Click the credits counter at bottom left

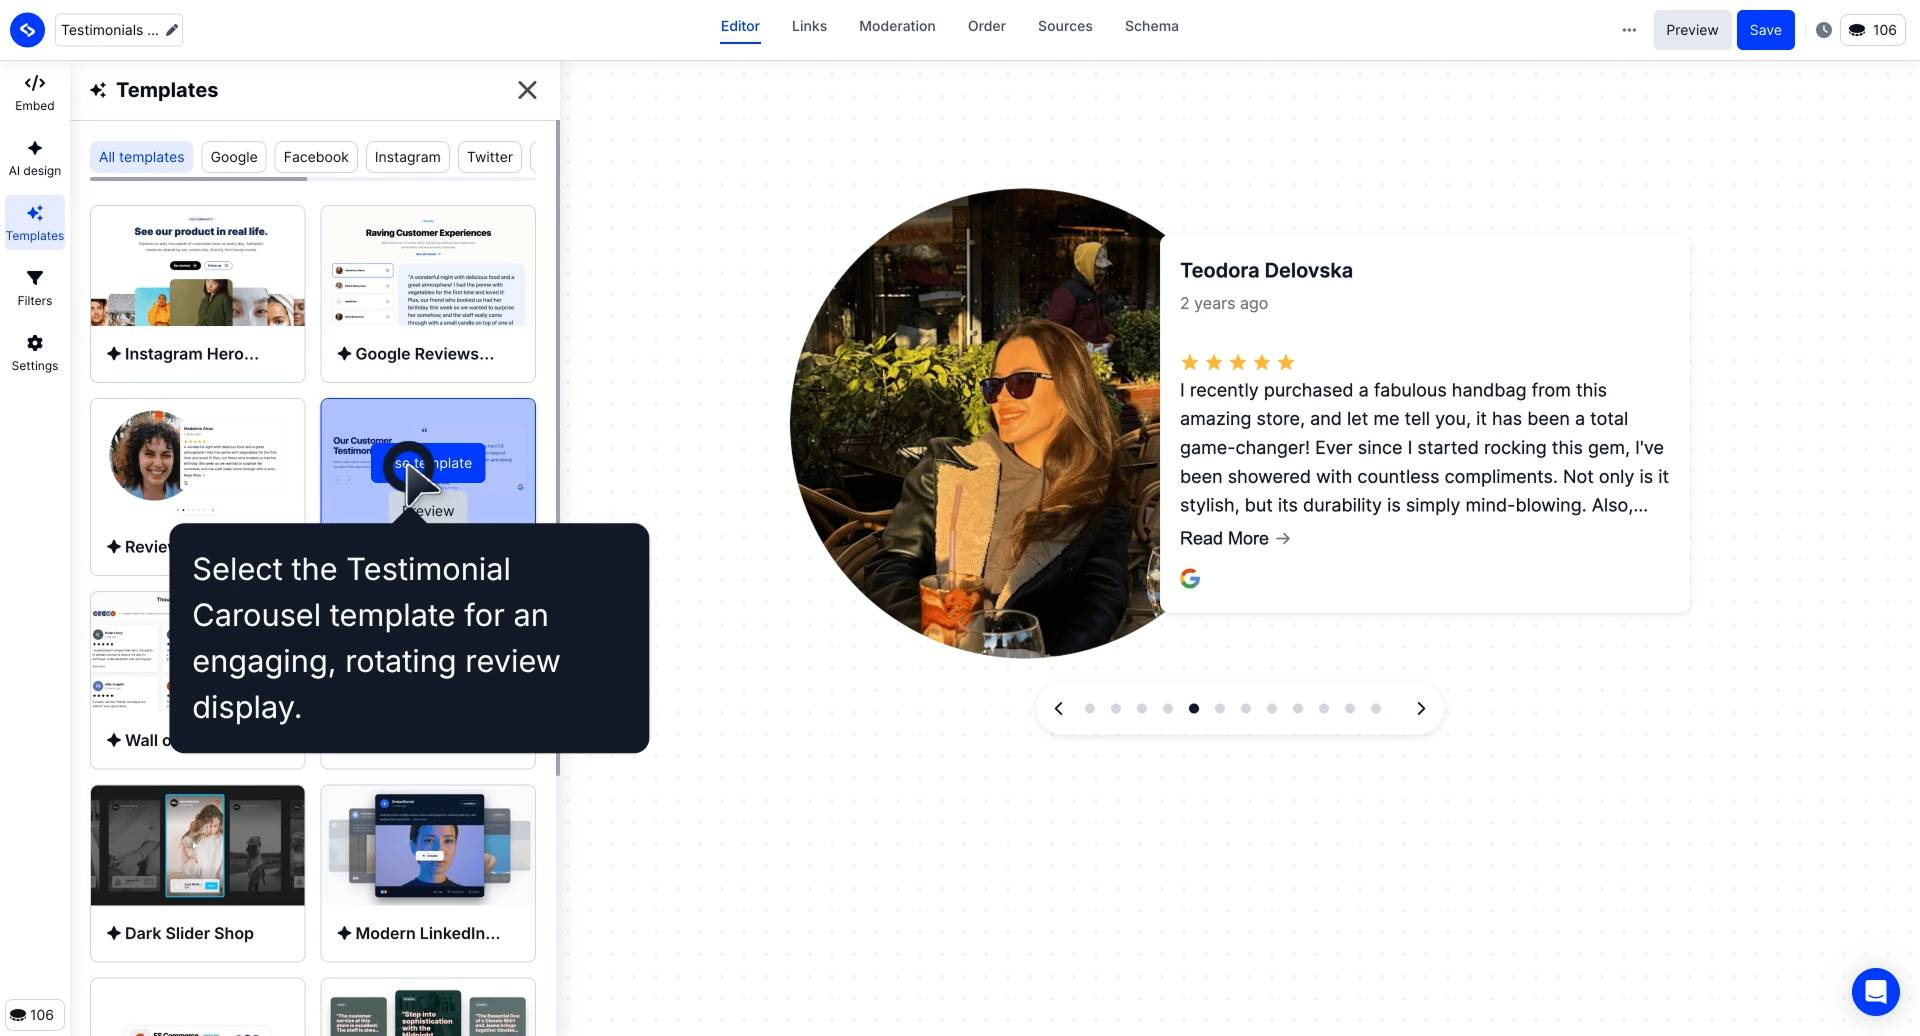(x=33, y=1015)
